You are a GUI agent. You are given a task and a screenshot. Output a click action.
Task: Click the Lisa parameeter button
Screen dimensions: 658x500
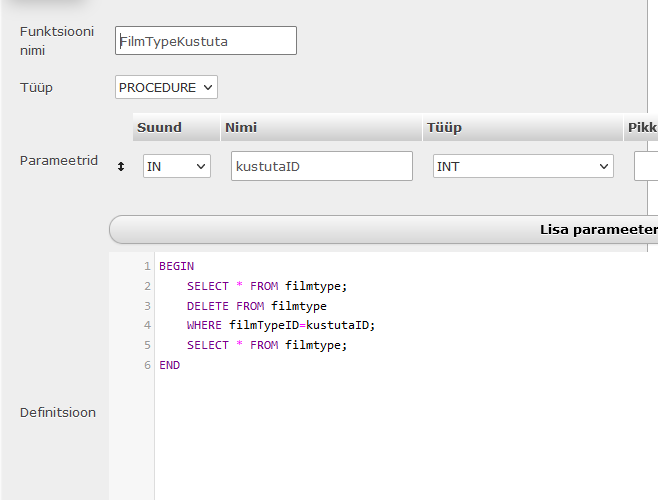tap(383, 230)
